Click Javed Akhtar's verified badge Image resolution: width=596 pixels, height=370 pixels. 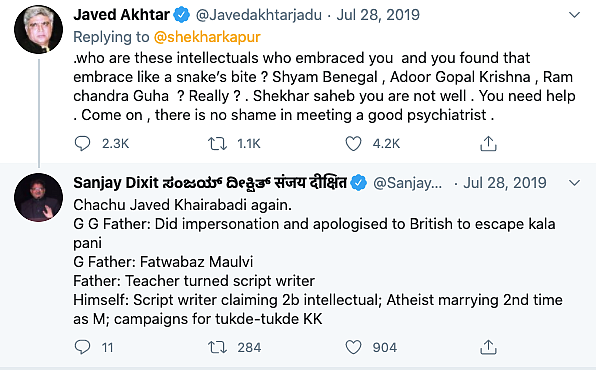tap(182, 15)
